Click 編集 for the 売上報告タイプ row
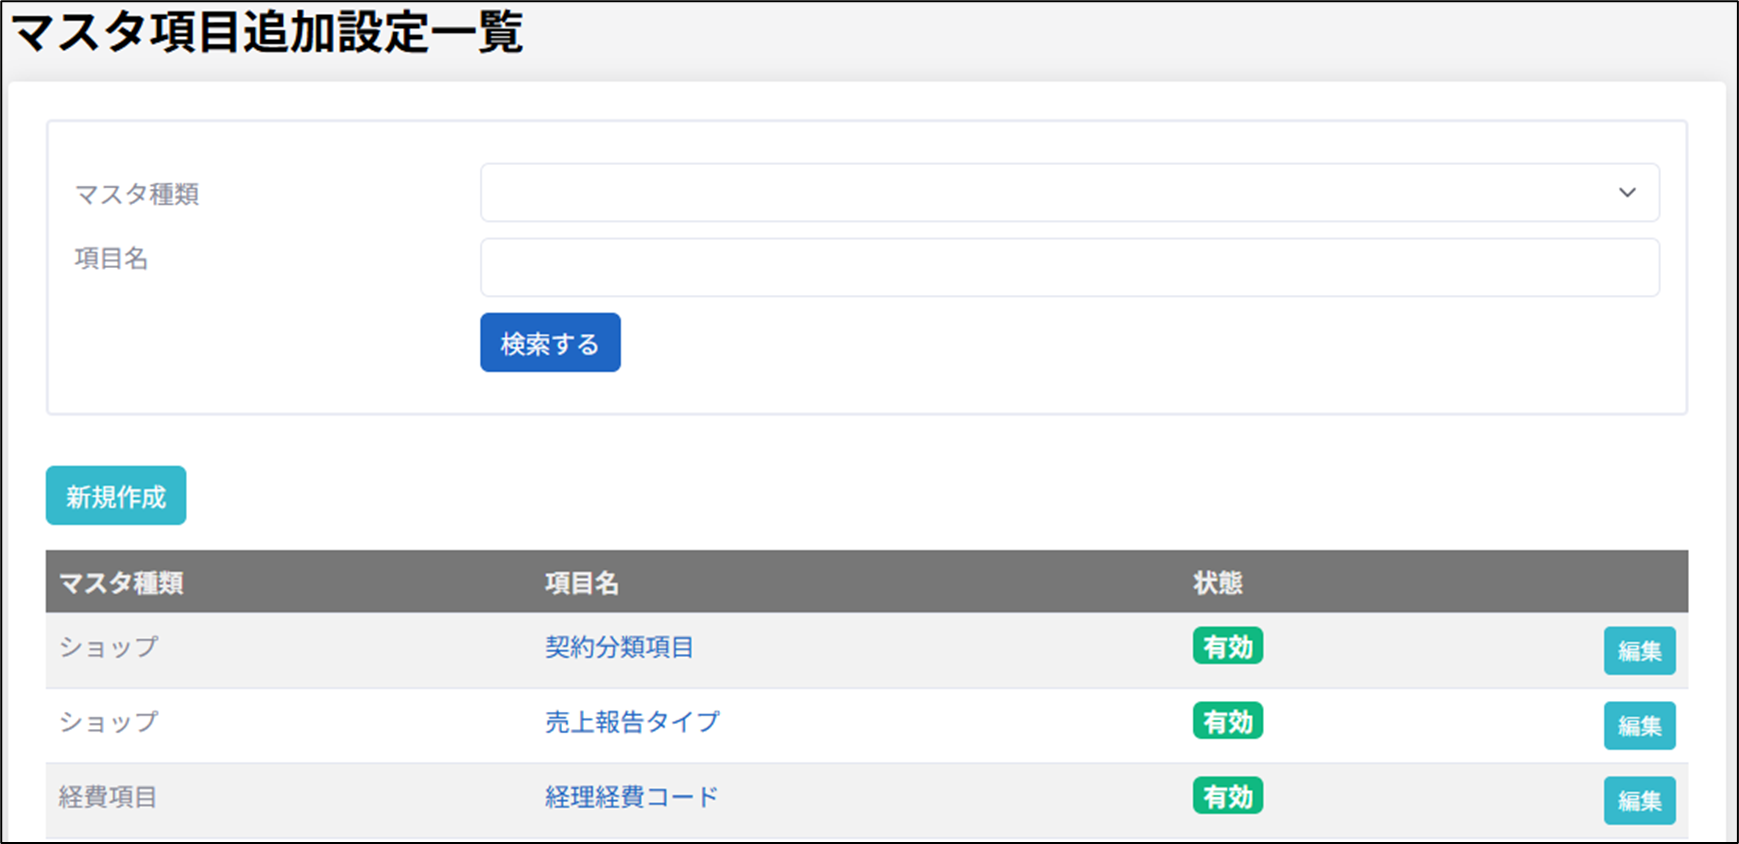This screenshot has height=844, width=1739. tap(1639, 726)
